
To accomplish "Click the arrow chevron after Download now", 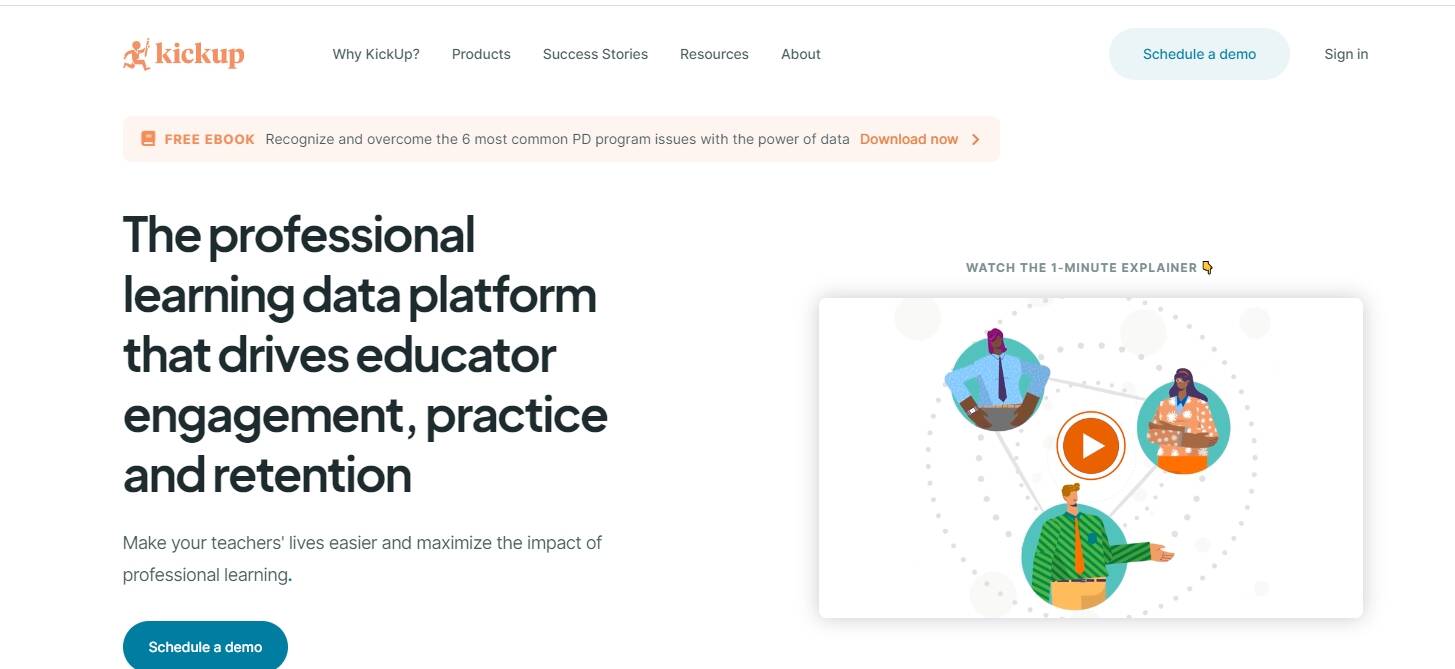I will (x=976, y=139).
